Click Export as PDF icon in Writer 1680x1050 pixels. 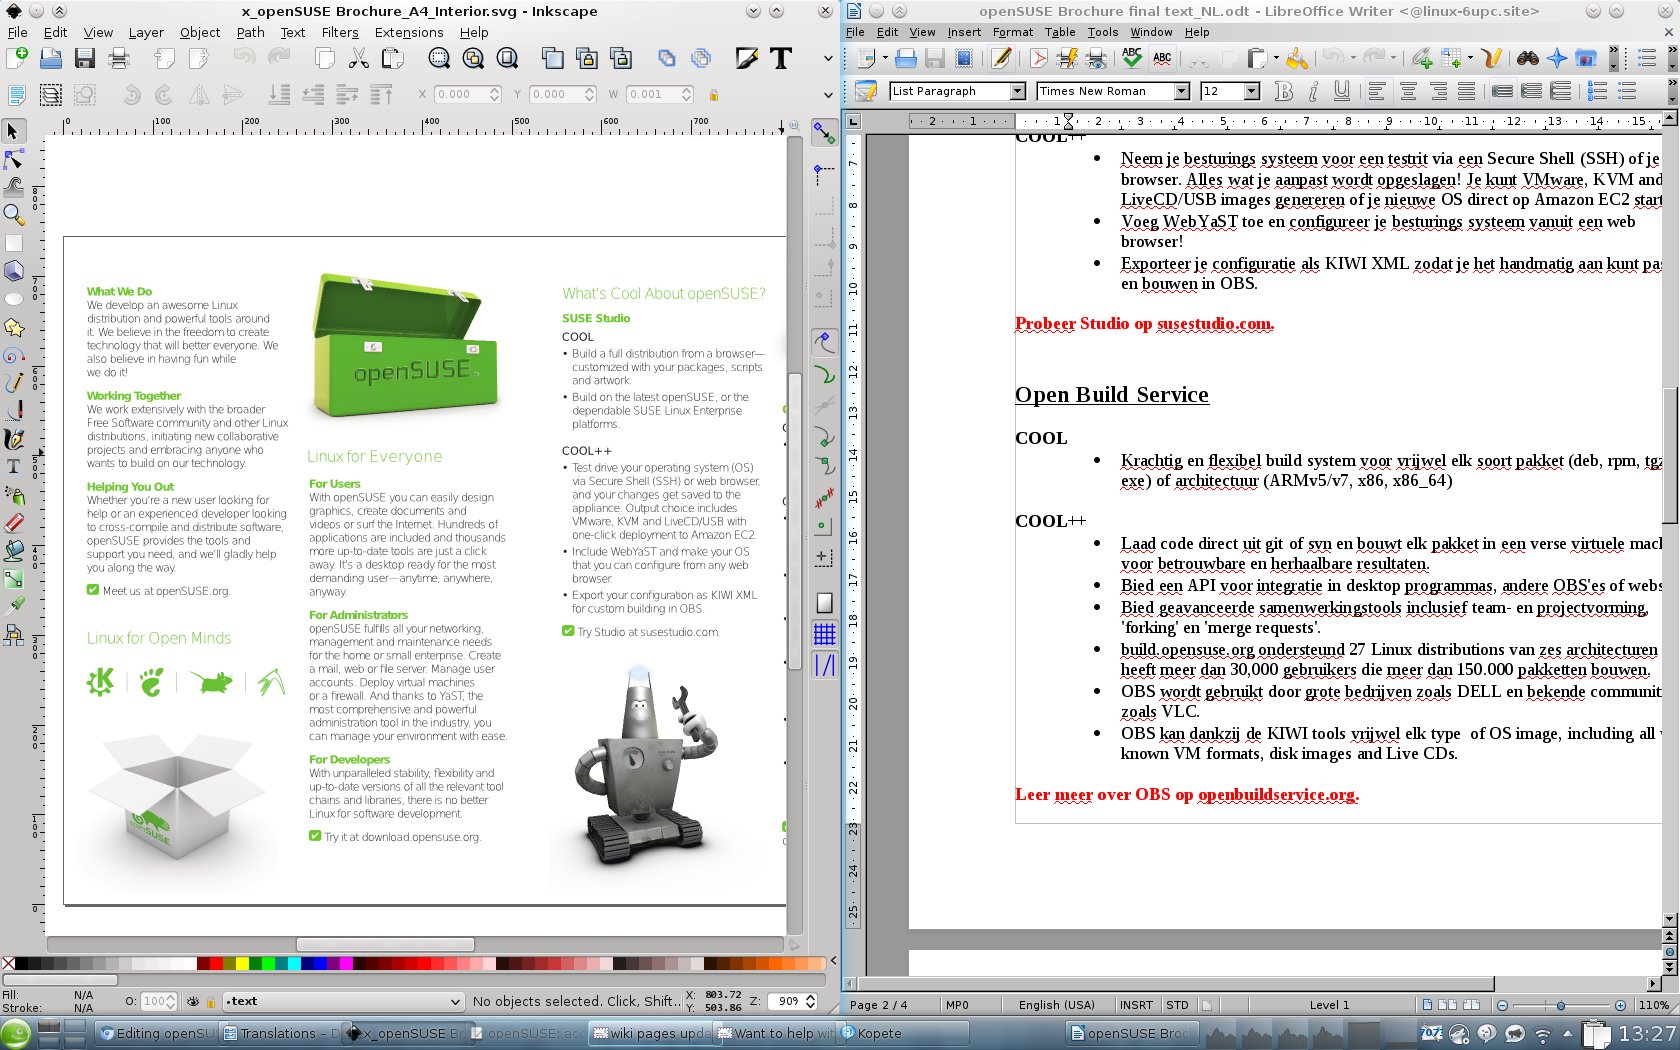1039,59
